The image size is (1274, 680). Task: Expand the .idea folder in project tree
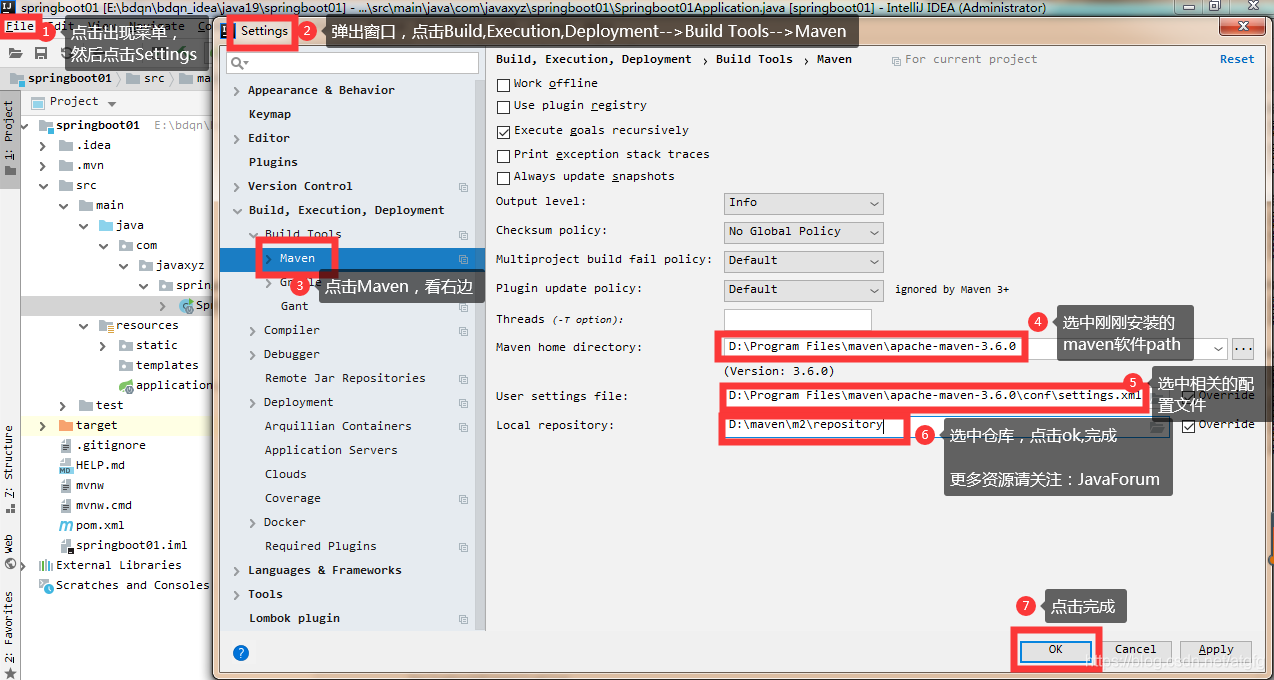click(x=43, y=145)
